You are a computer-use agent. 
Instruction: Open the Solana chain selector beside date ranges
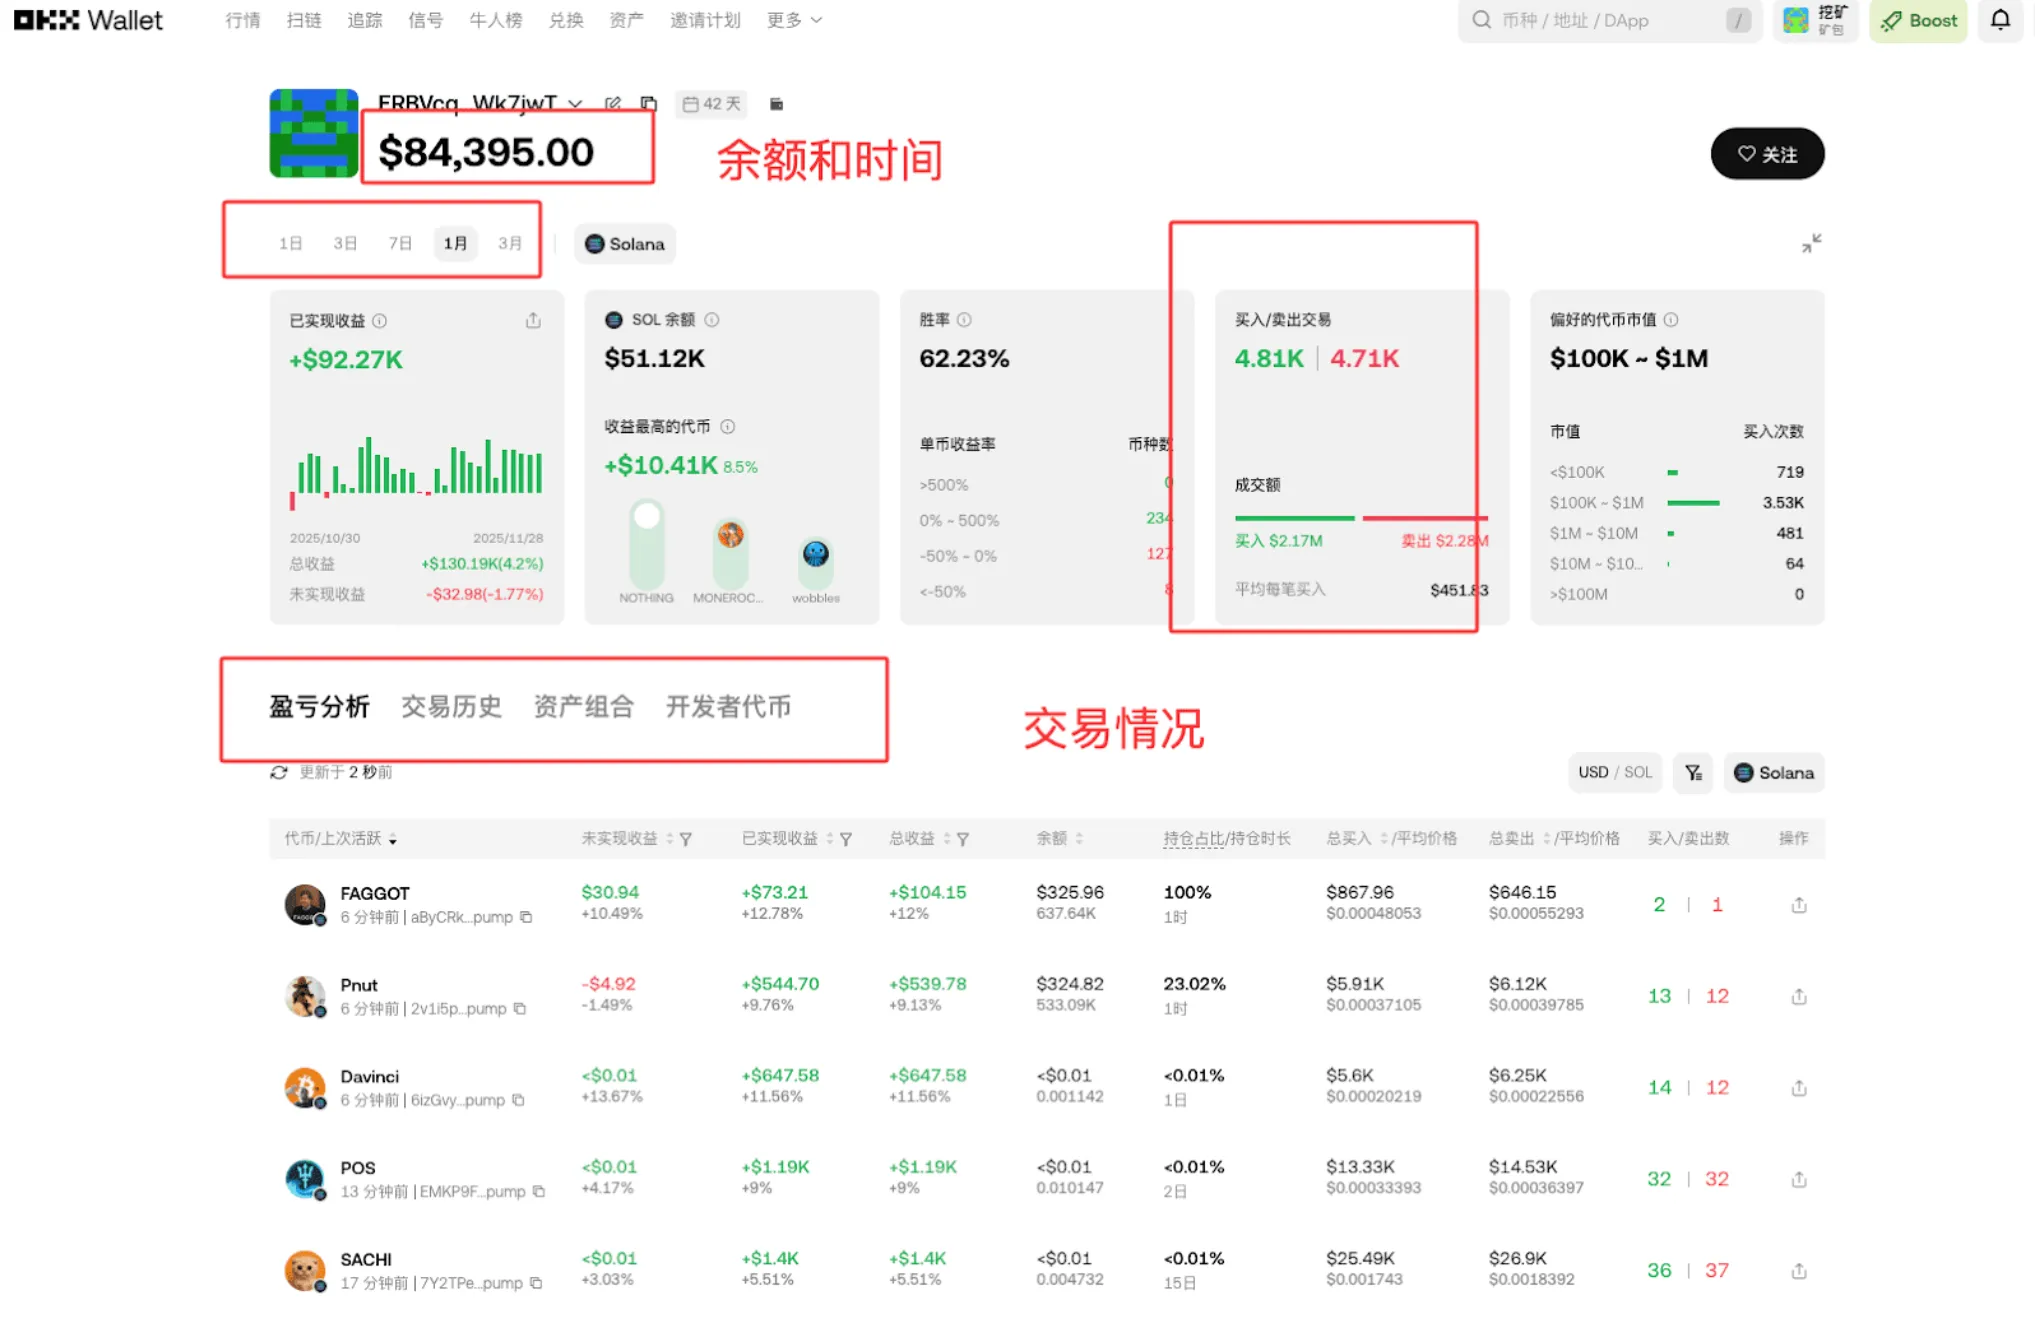(625, 244)
